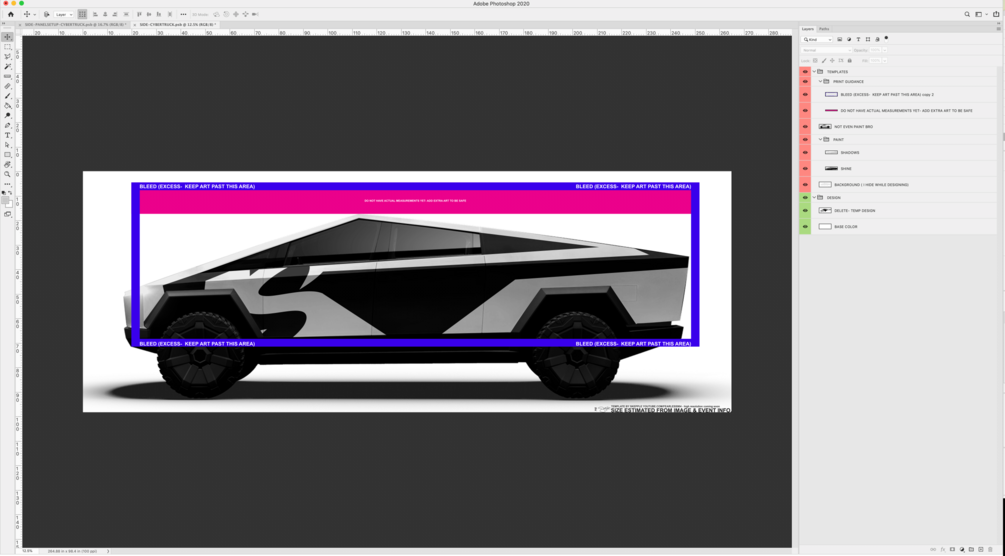Collapse the TEMPLATES layer group
Image resolution: width=1005 pixels, height=556 pixels.
[815, 72]
